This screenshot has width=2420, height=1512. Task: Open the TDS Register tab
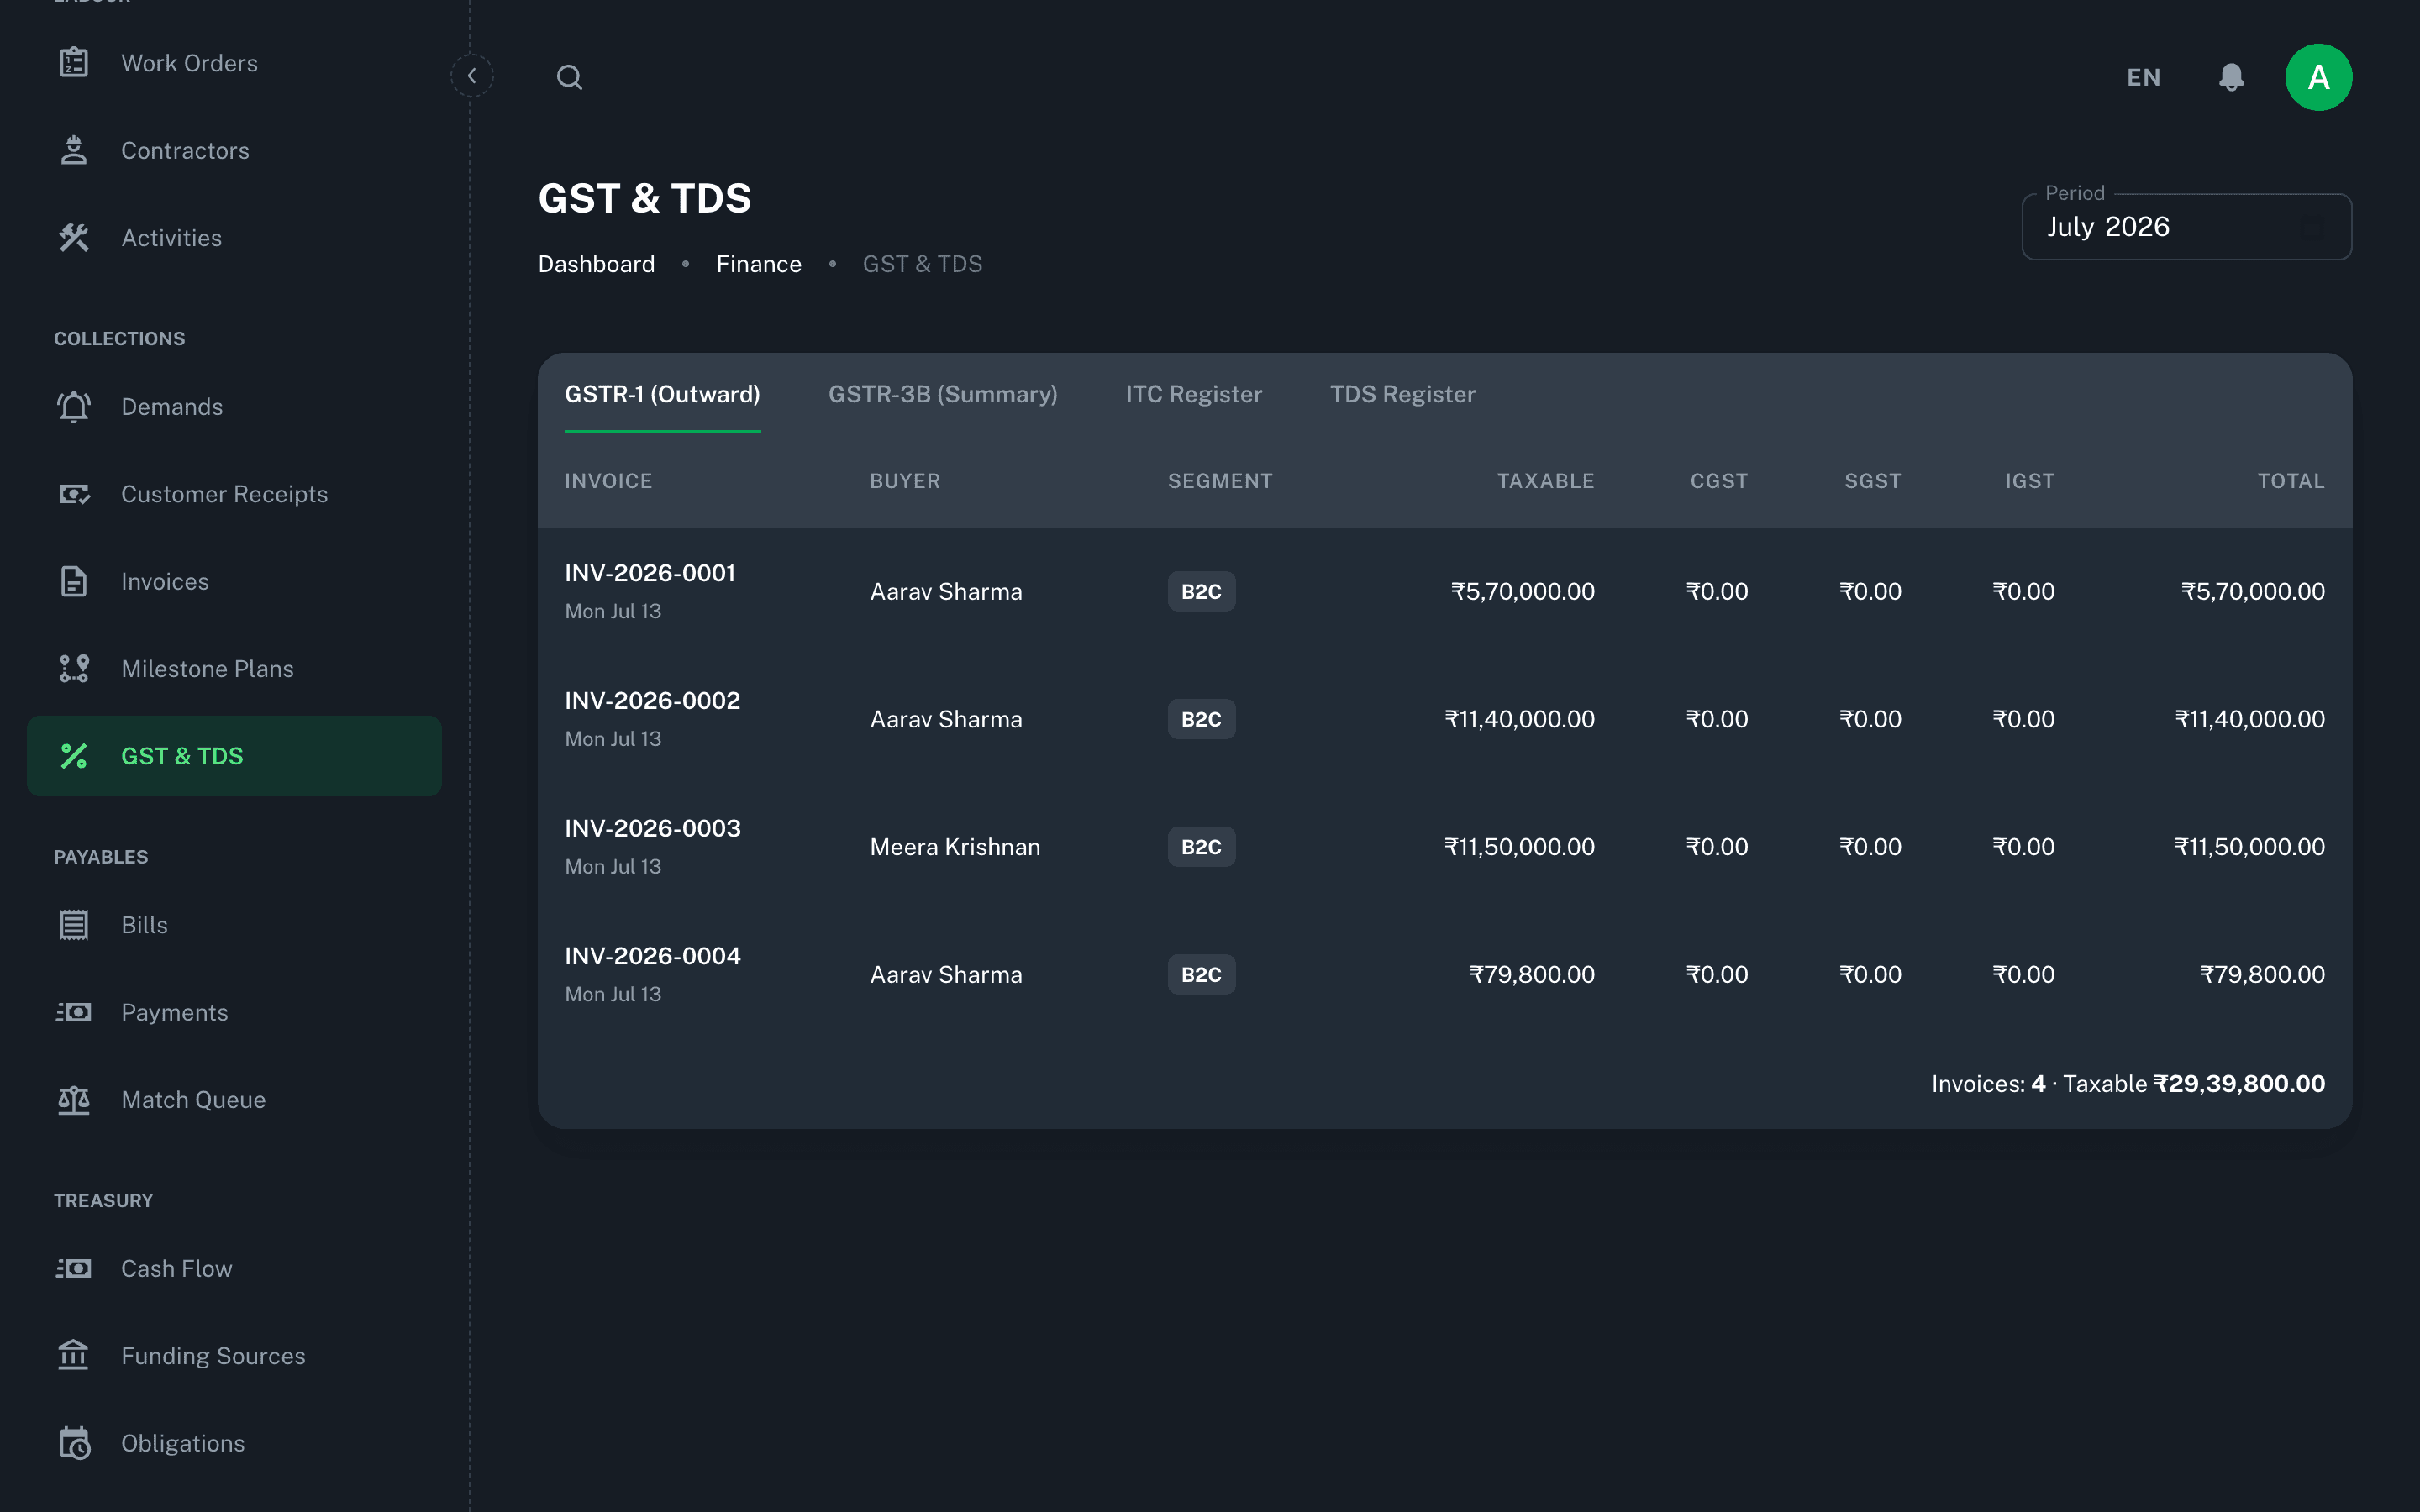pos(1402,394)
